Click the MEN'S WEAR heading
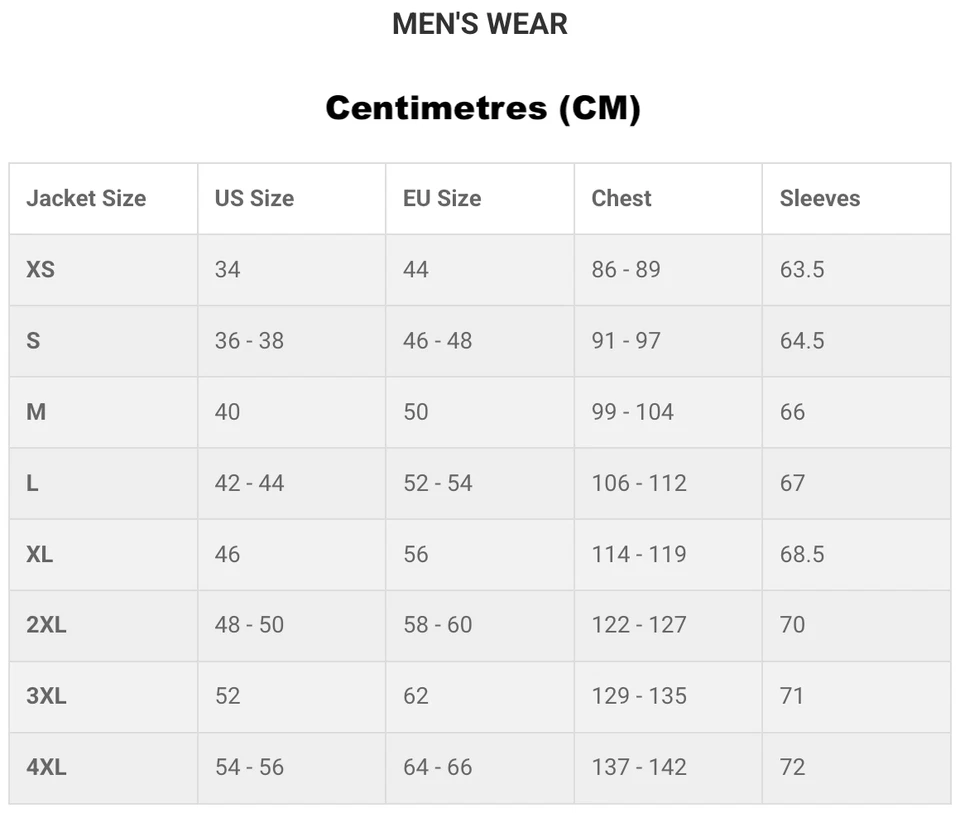Image resolution: width=960 pixels, height=813 pixels. click(480, 24)
